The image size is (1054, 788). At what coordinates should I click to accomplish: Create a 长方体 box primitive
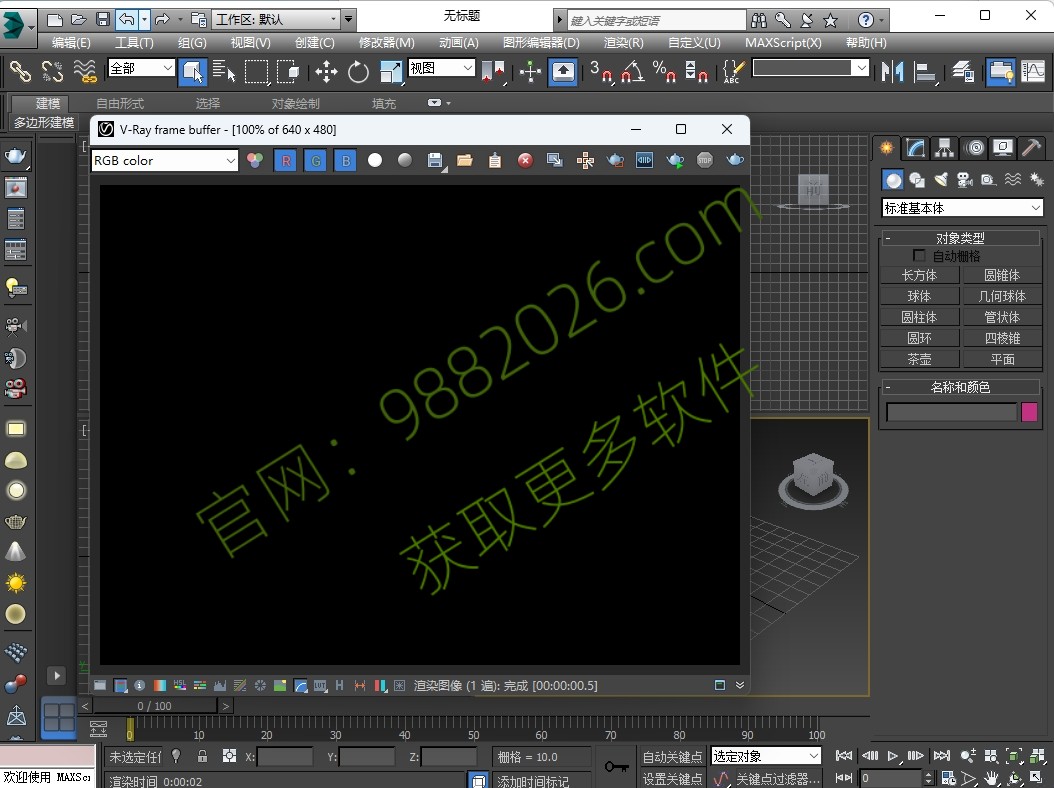920,275
